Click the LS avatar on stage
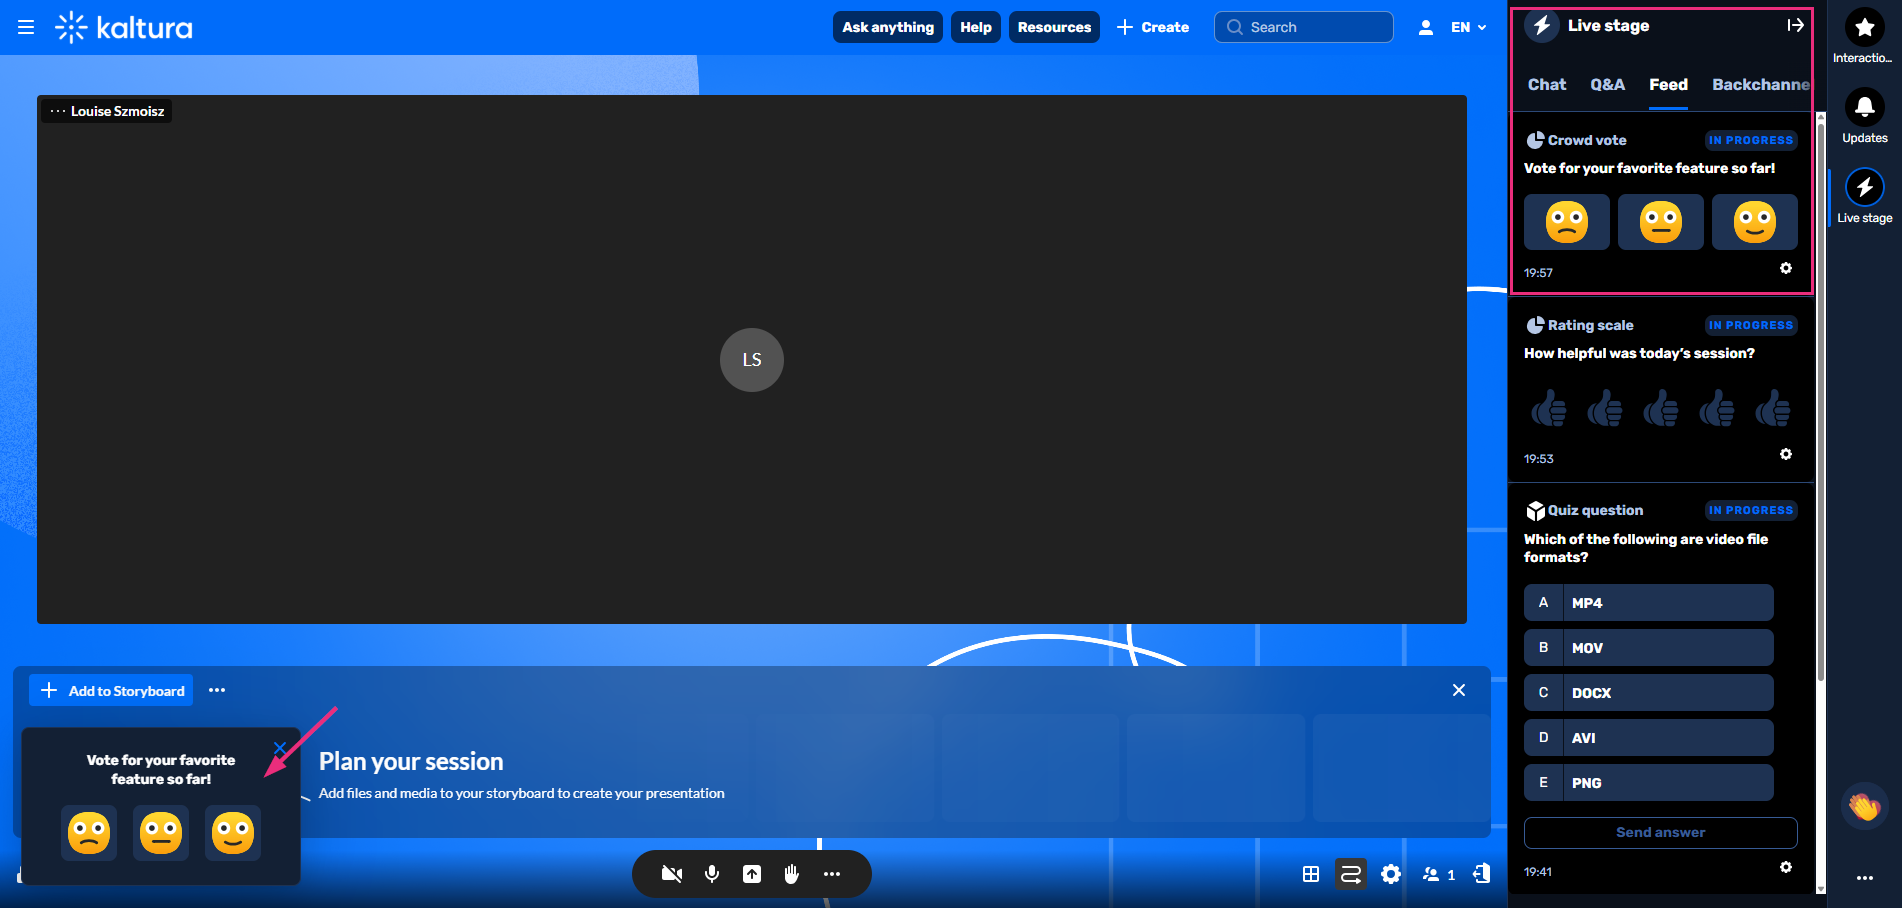Viewport: 1902px width, 908px height. (x=752, y=360)
